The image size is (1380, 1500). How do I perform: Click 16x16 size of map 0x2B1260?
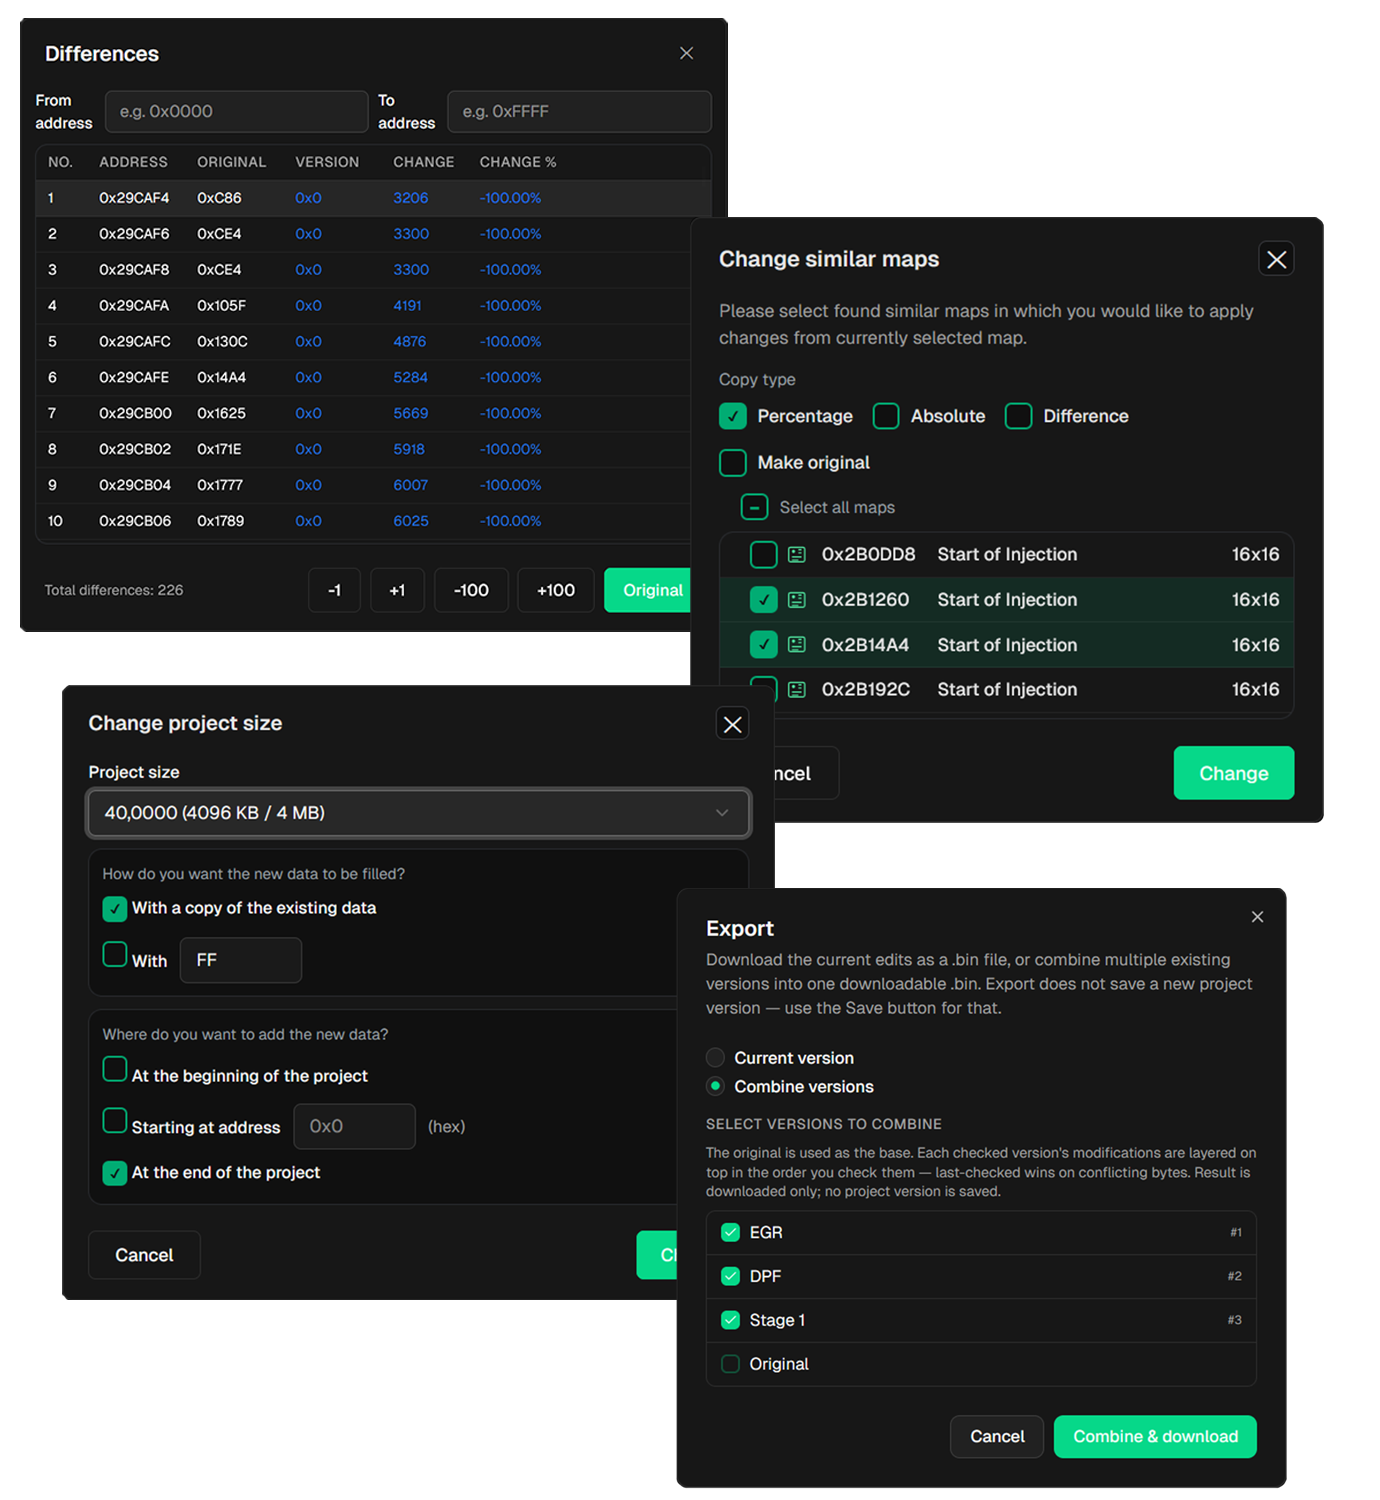(1255, 600)
